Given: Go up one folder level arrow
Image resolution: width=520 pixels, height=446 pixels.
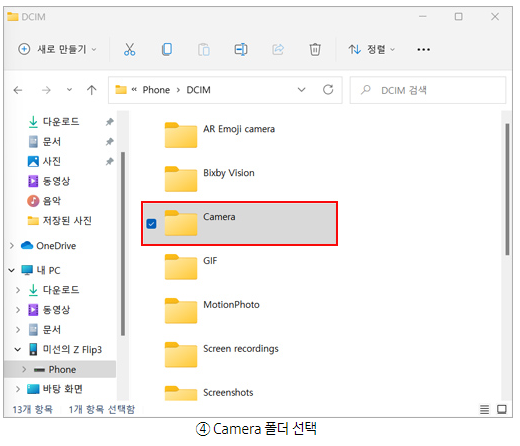Looking at the screenshot, I should pos(92,90).
